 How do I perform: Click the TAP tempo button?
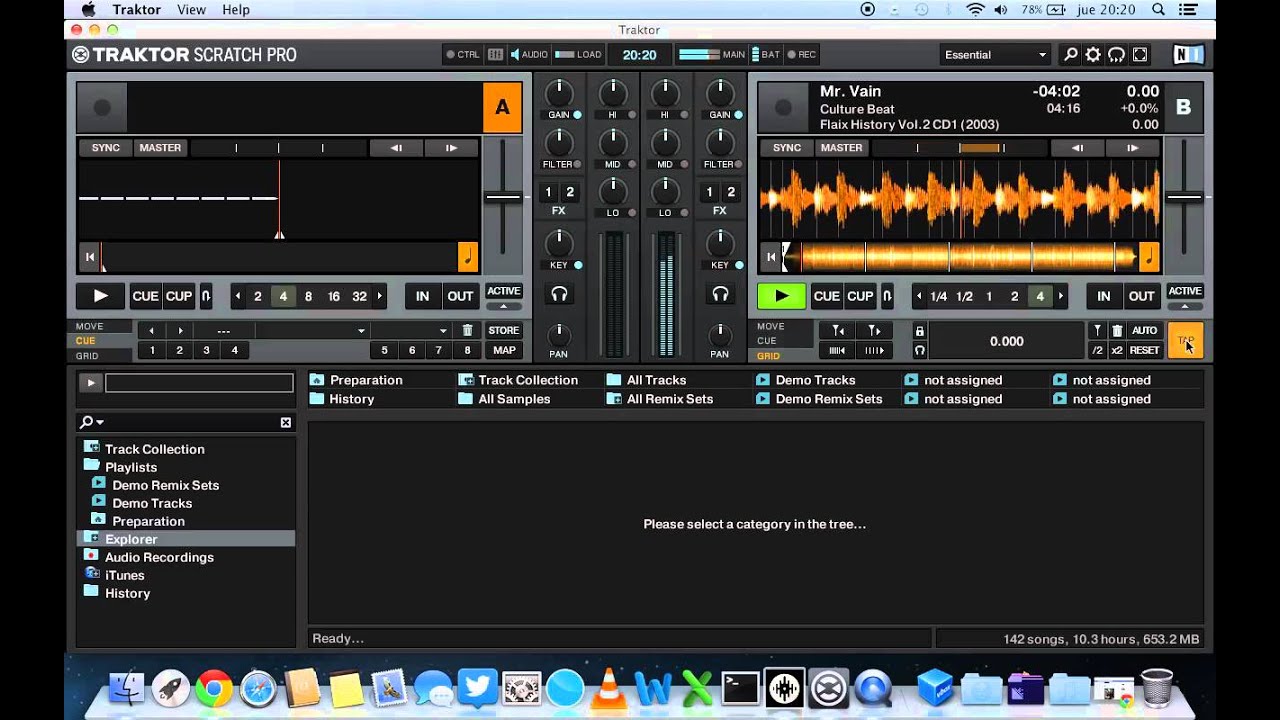point(1185,341)
